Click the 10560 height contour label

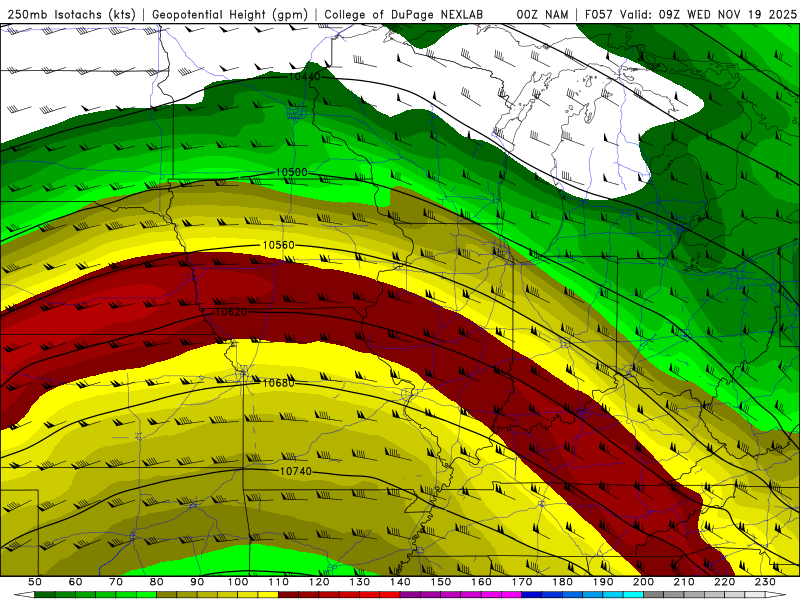(x=279, y=245)
